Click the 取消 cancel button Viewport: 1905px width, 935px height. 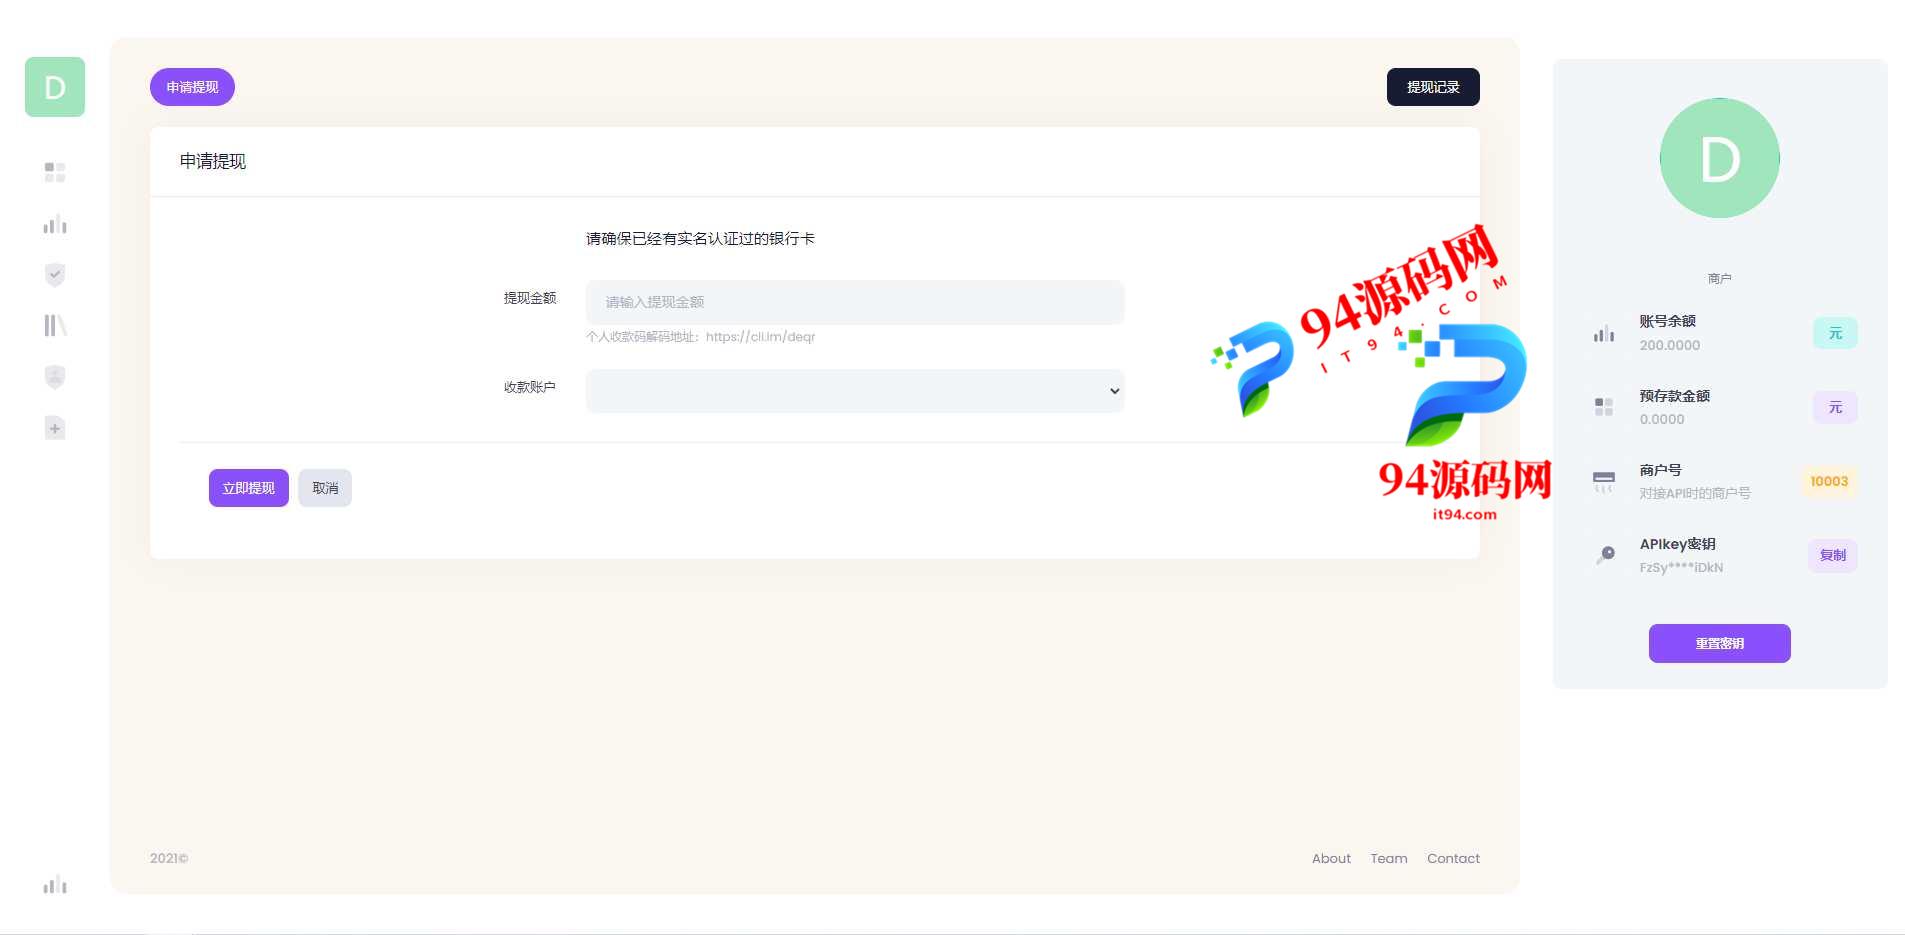tap(325, 488)
